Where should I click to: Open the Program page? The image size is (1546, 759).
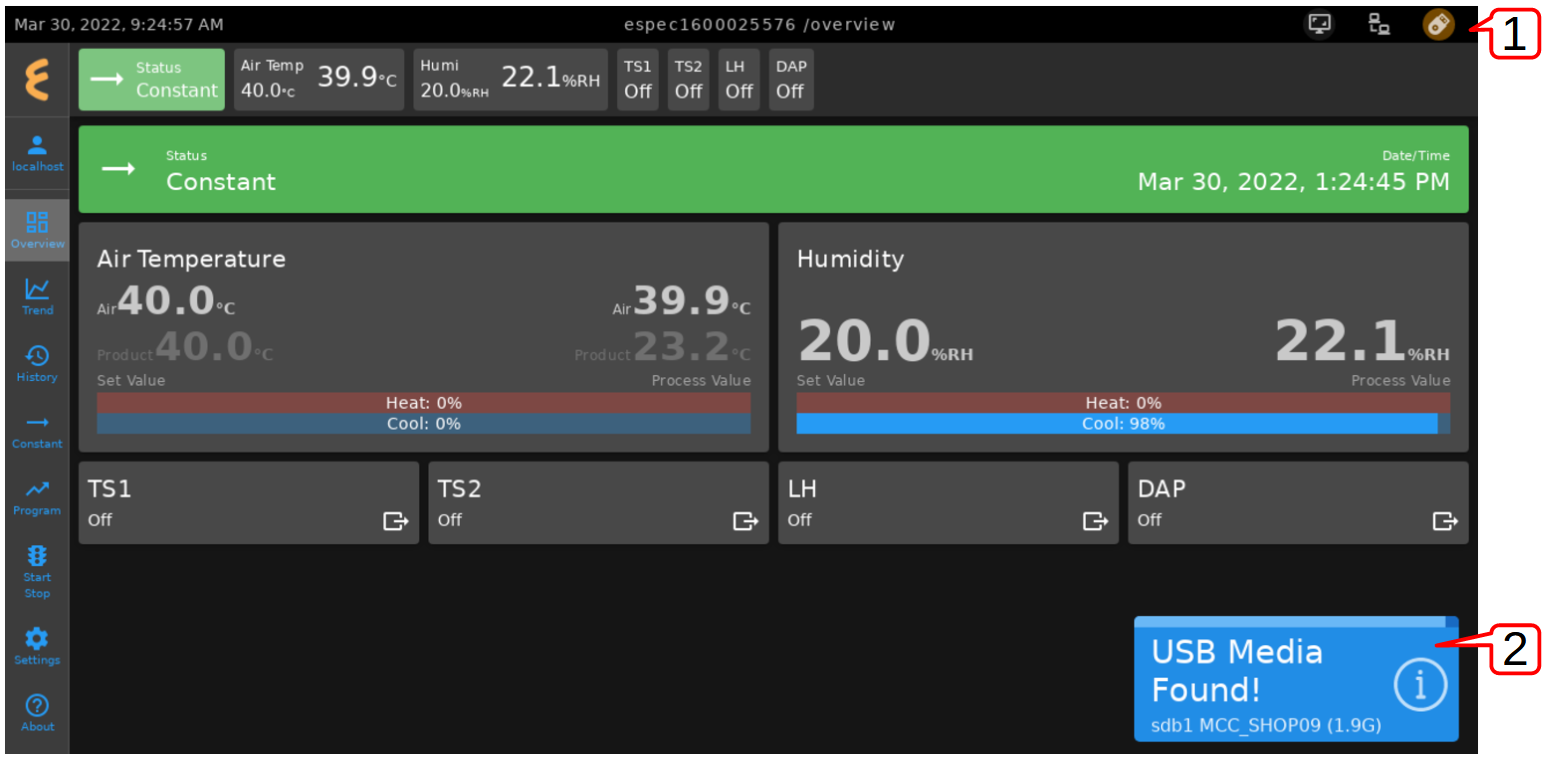[x=37, y=497]
